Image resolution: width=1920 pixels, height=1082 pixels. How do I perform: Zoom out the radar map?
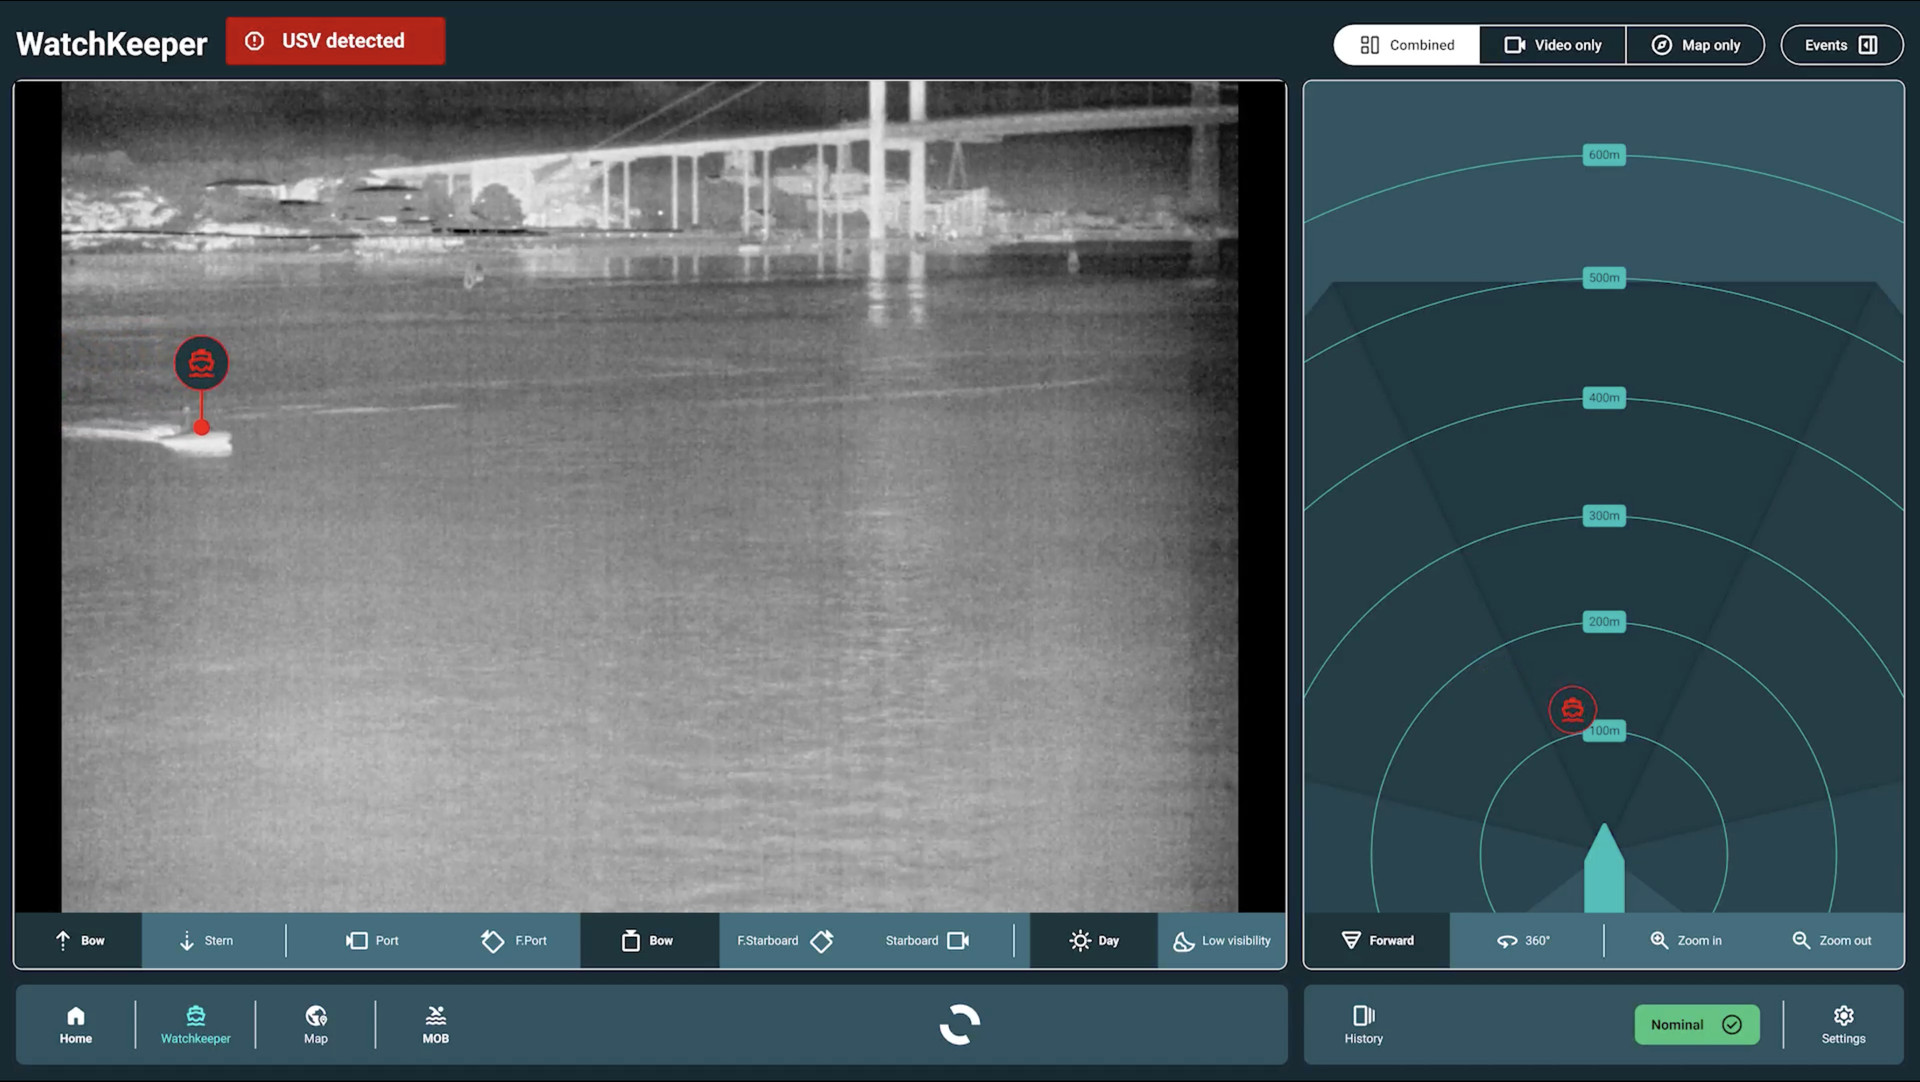[x=1831, y=940]
